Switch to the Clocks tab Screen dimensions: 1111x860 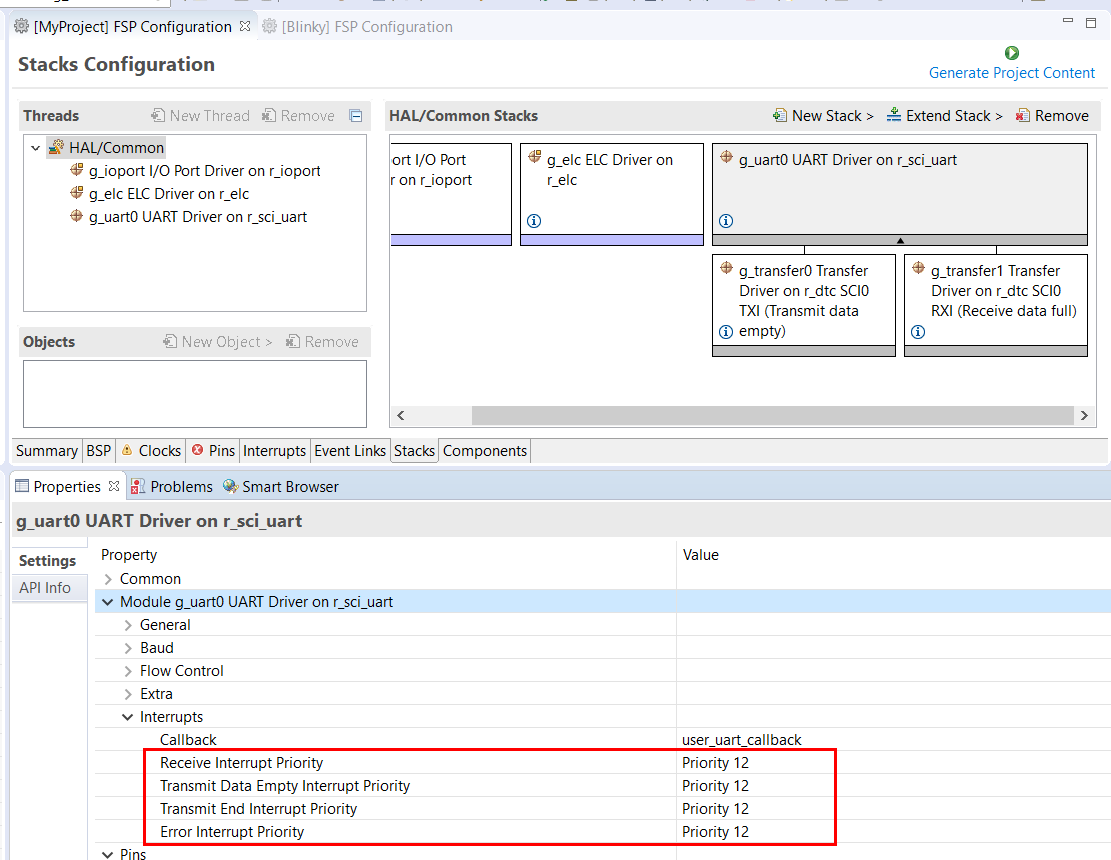coord(151,451)
